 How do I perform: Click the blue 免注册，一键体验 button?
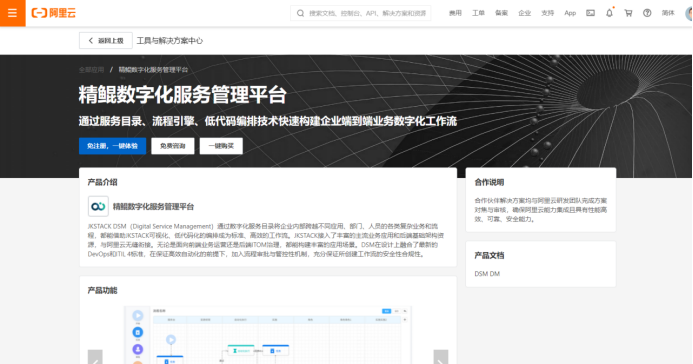point(112,146)
